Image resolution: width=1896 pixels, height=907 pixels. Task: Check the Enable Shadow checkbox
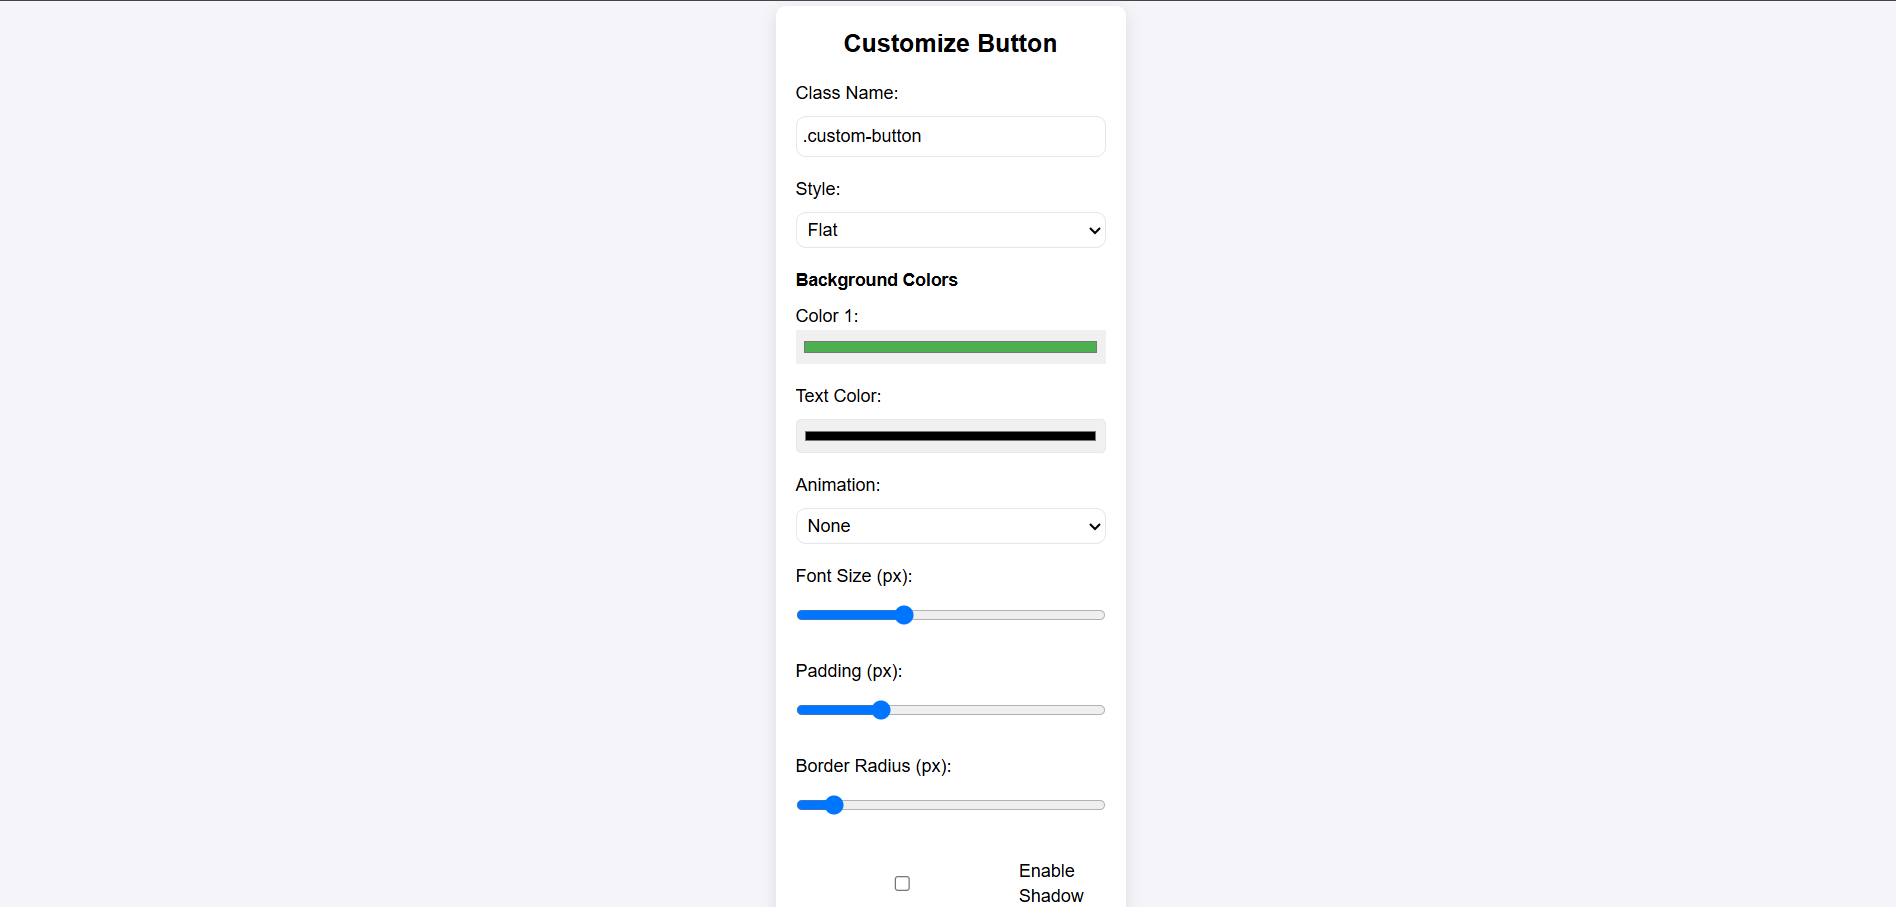[x=902, y=883]
